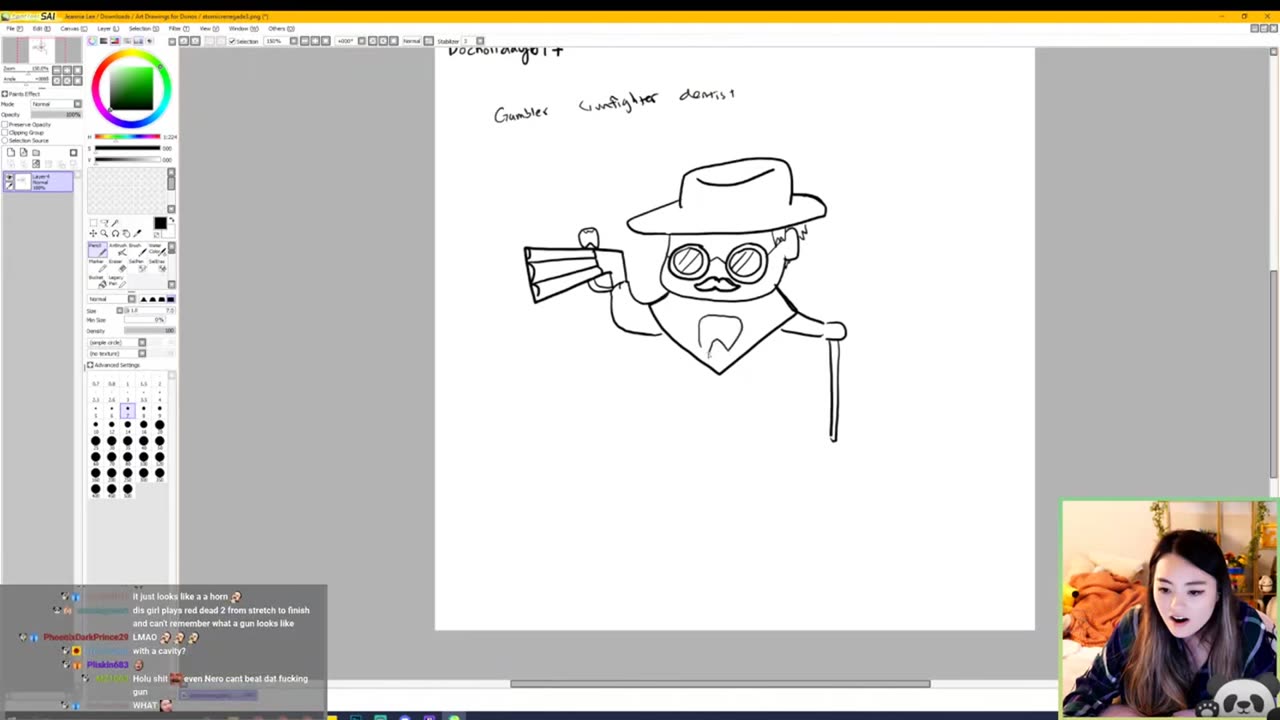Open layer blending Mode dropdown
This screenshot has width=1280, height=720.
56,104
